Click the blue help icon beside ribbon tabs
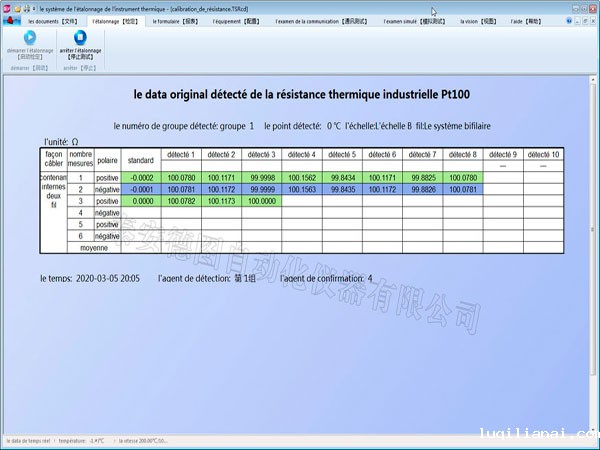Viewport: 600px width, 450px height. click(x=569, y=21)
